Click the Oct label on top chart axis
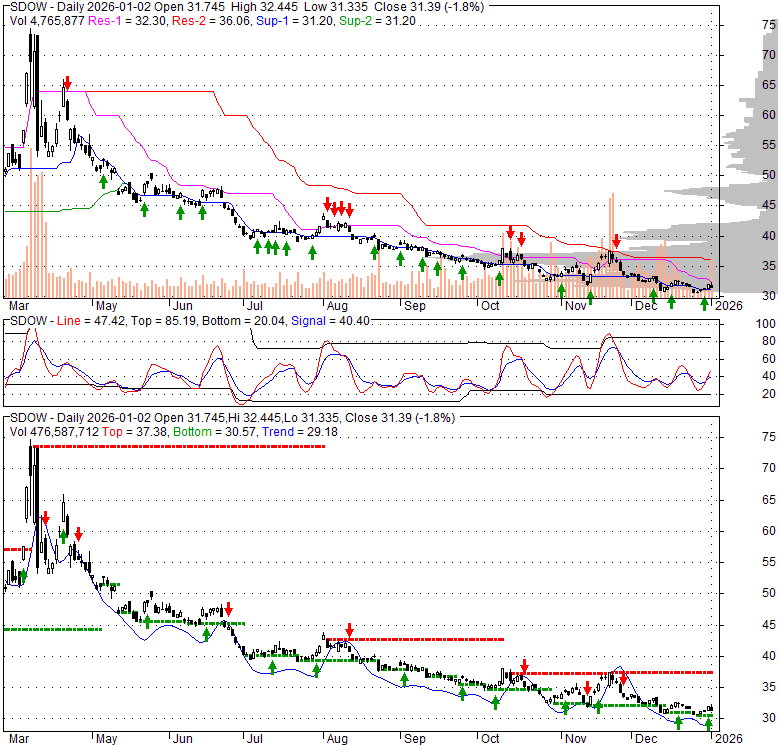The height and width of the screenshot is (745, 780). [489, 305]
